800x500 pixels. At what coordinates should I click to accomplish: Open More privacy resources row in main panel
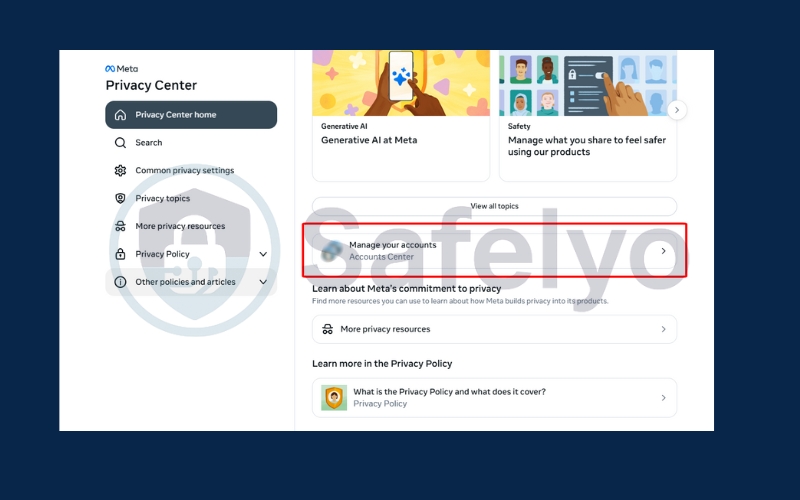[x=494, y=329]
